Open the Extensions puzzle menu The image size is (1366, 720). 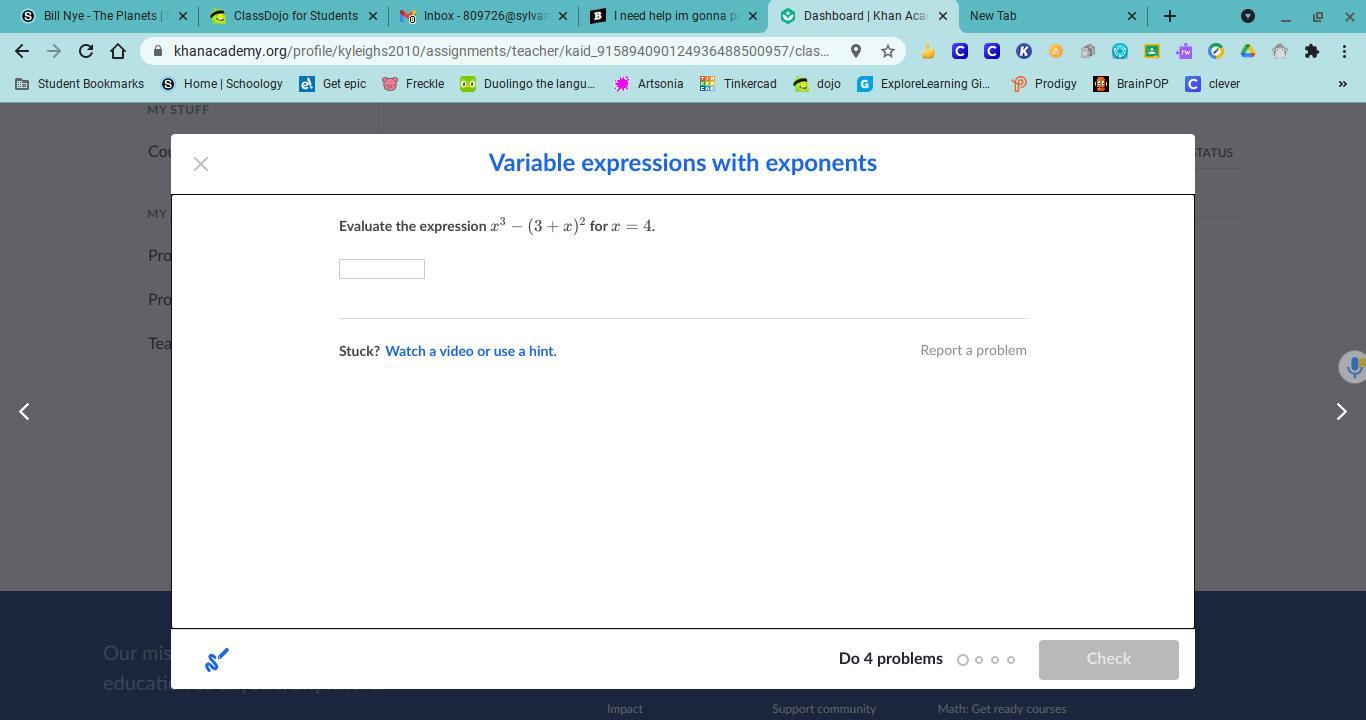tap(1312, 51)
